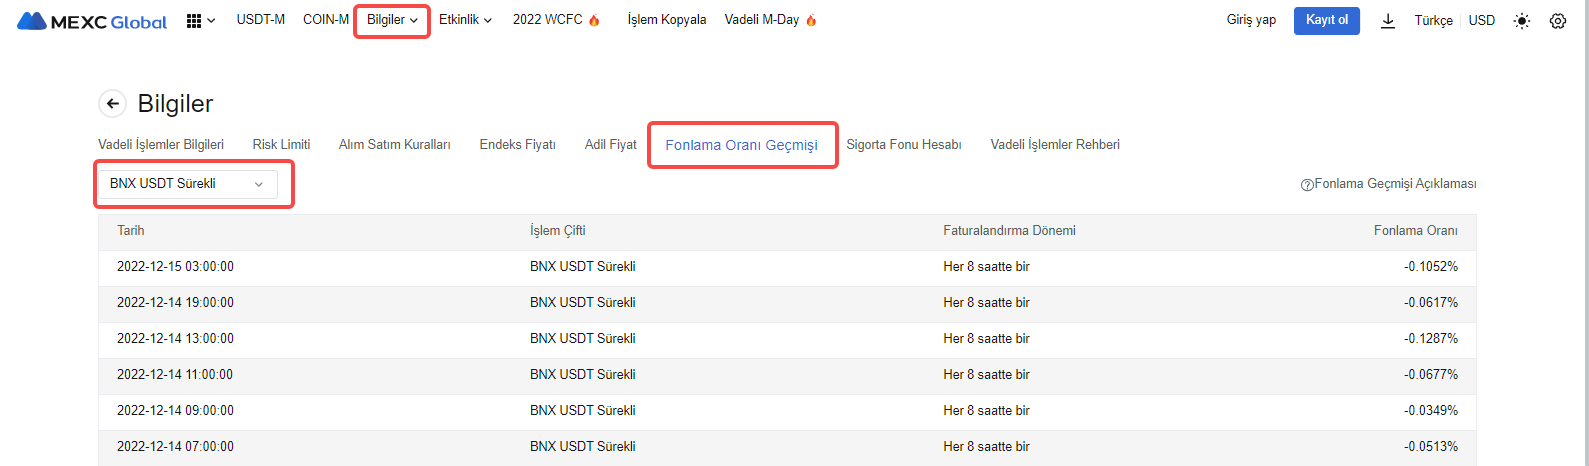
Task: Open the settings gear icon
Action: click(x=1558, y=21)
